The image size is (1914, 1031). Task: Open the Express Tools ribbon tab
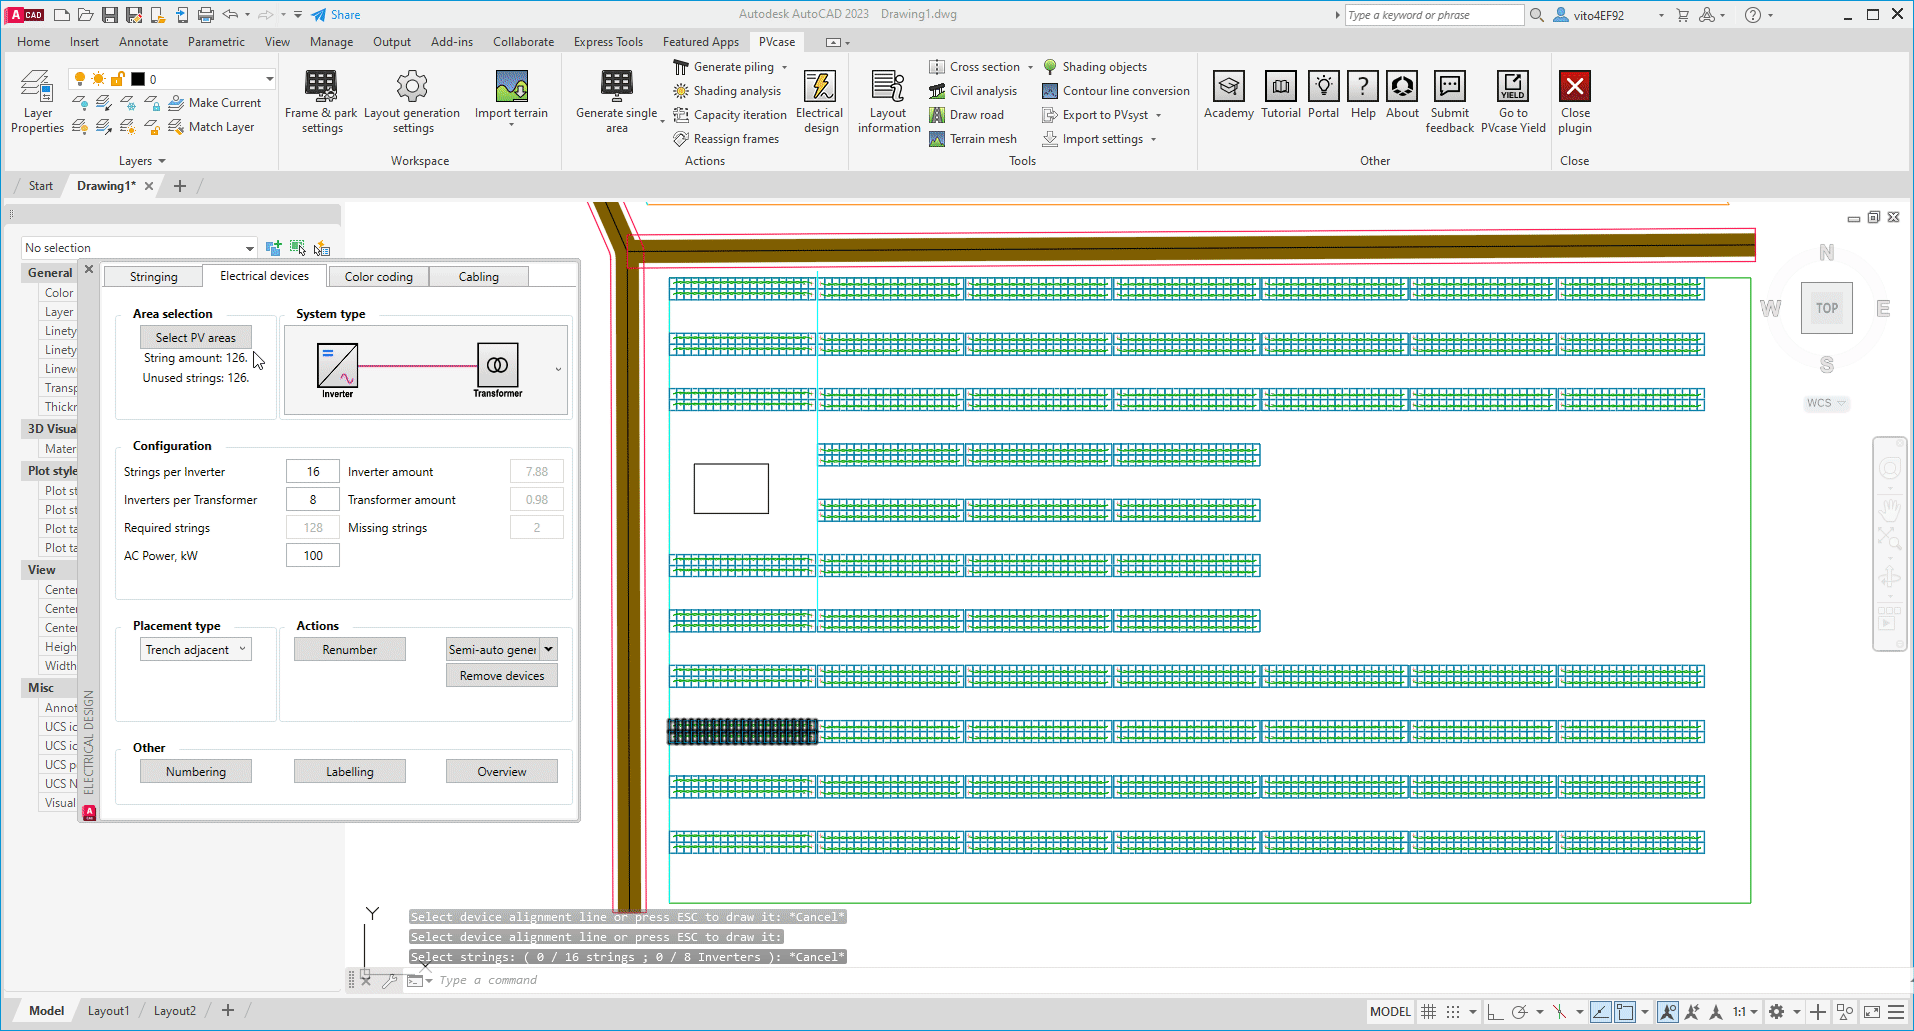pyautogui.click(x=608, y=42)
